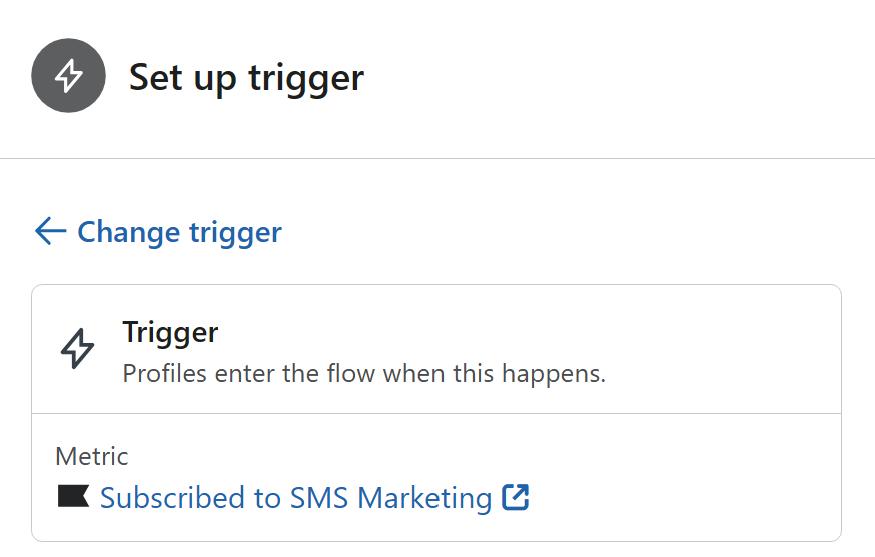
Task: Open the Subscribed to SMS Marketing metric link
Action: [x=295, y=498]
